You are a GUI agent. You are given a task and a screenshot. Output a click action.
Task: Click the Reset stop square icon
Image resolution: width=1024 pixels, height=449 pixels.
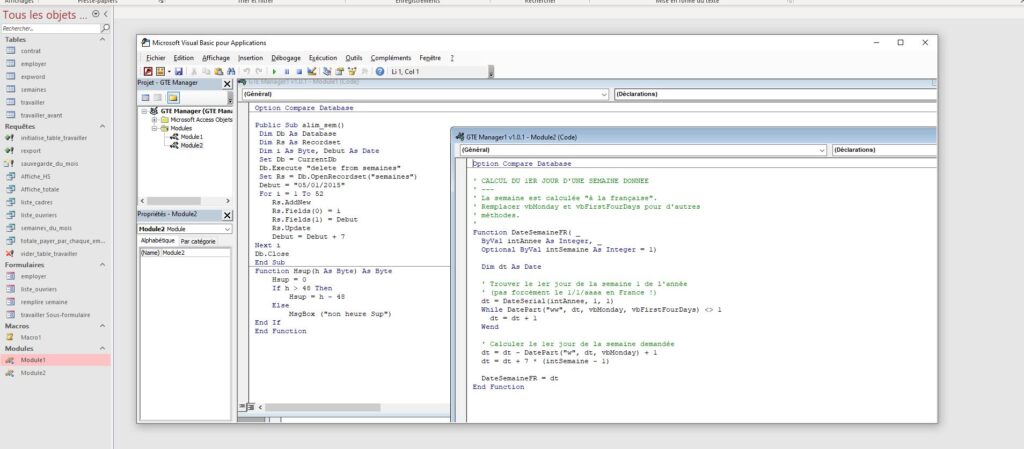299,72
